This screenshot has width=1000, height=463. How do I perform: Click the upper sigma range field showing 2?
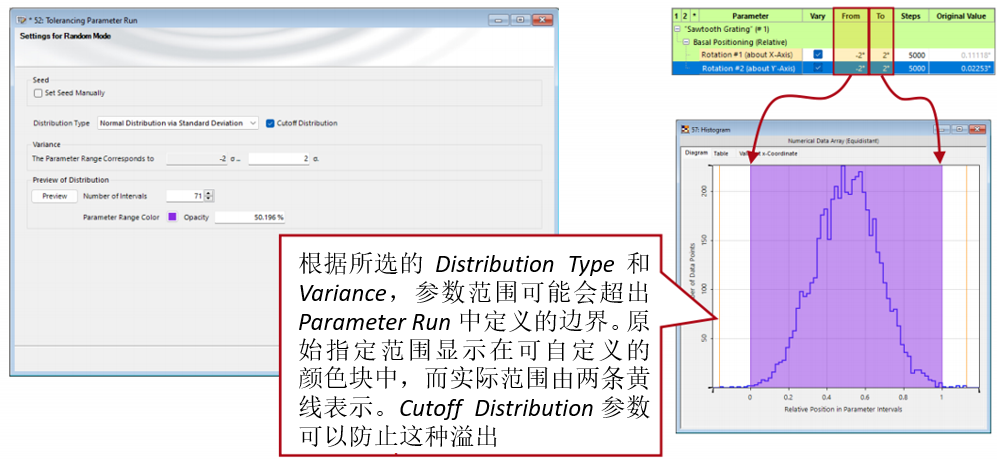point(279,158)
